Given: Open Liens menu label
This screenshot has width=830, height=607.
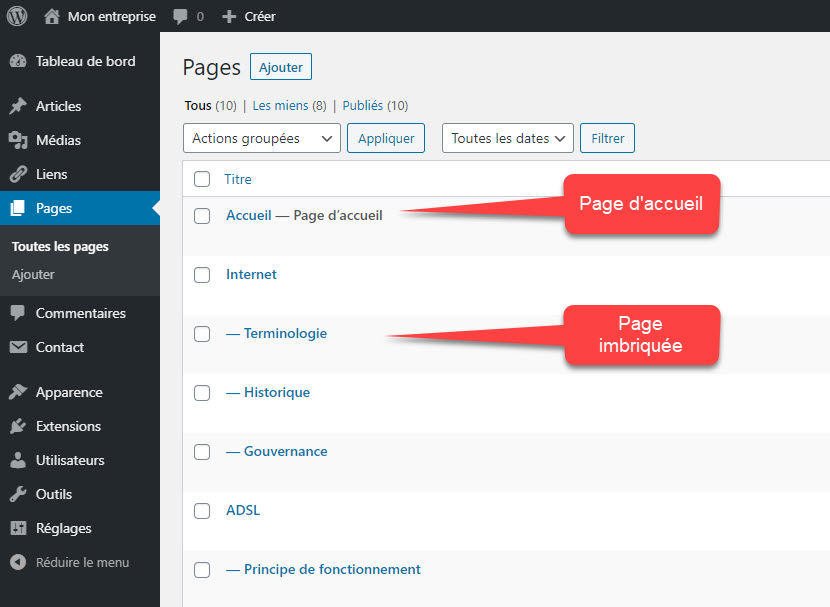Looking at the screenshot, I should pyautogui.click(x=51, y=174).
